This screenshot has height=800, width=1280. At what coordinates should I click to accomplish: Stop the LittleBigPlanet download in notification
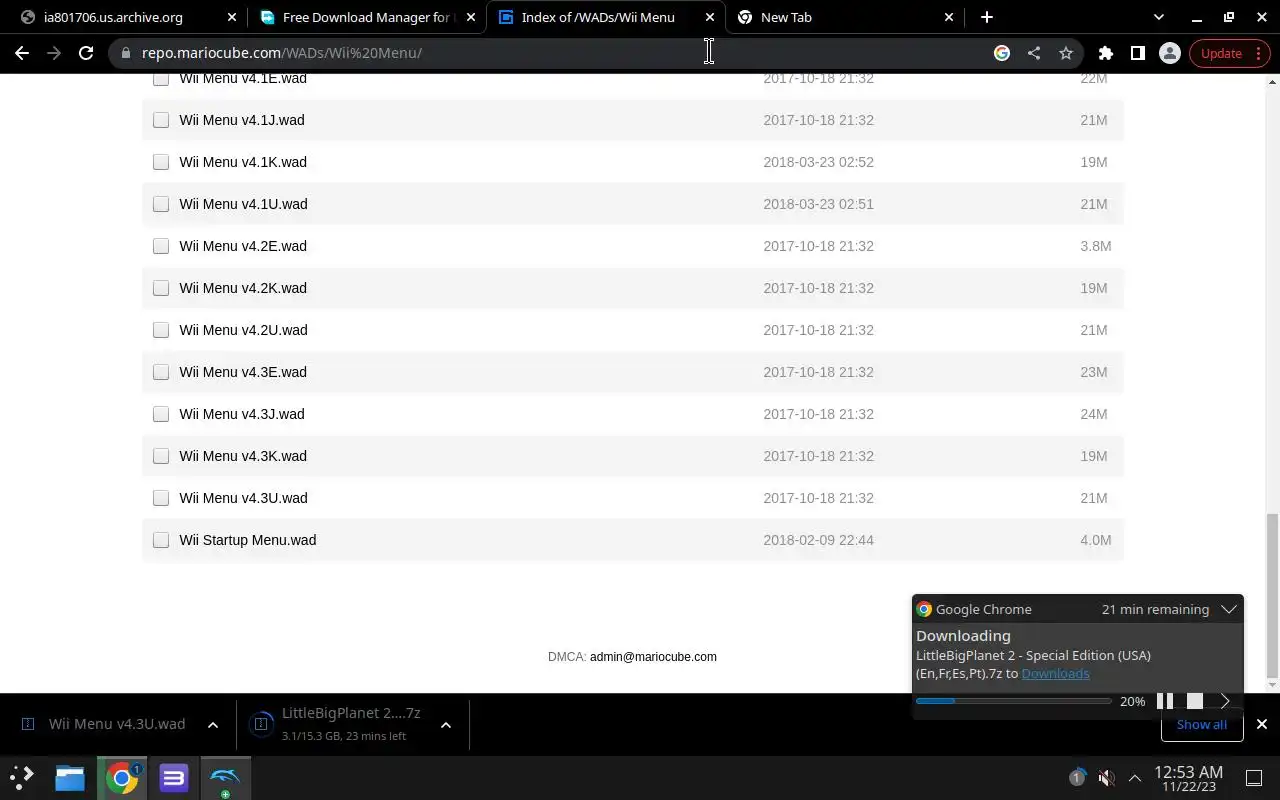click(1195, 701)
